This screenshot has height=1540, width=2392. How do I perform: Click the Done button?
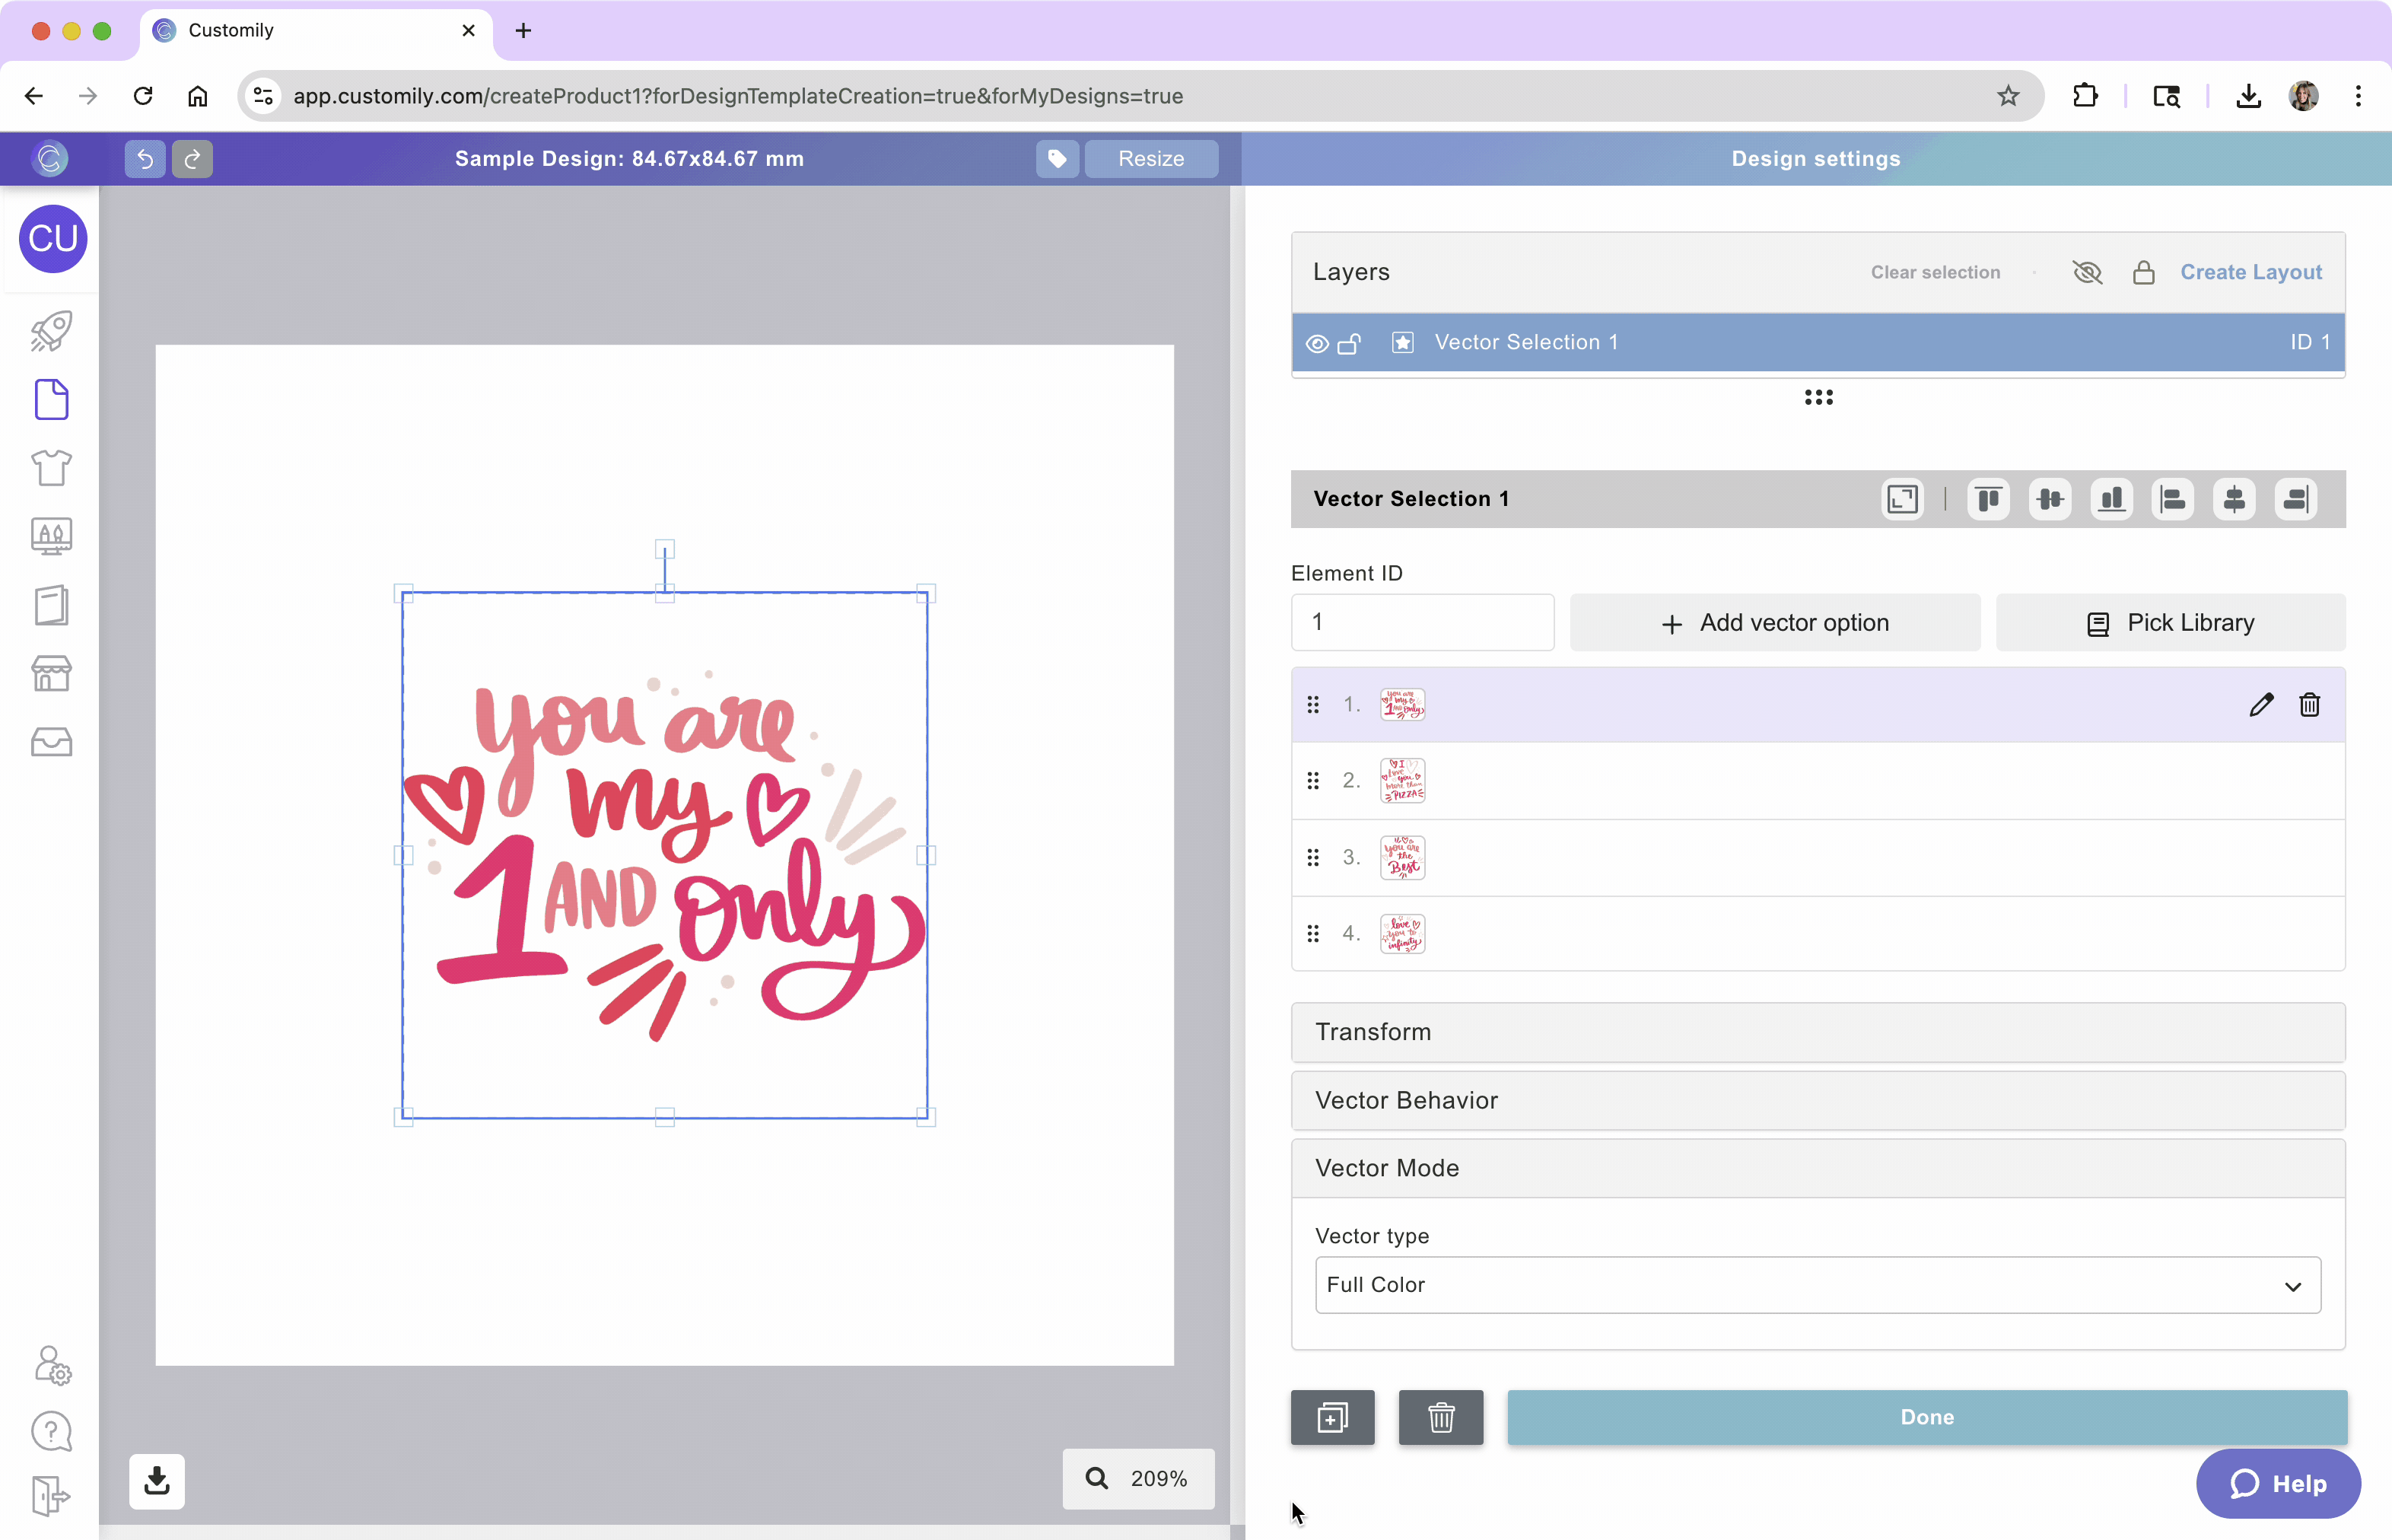pos(1927,1417)
